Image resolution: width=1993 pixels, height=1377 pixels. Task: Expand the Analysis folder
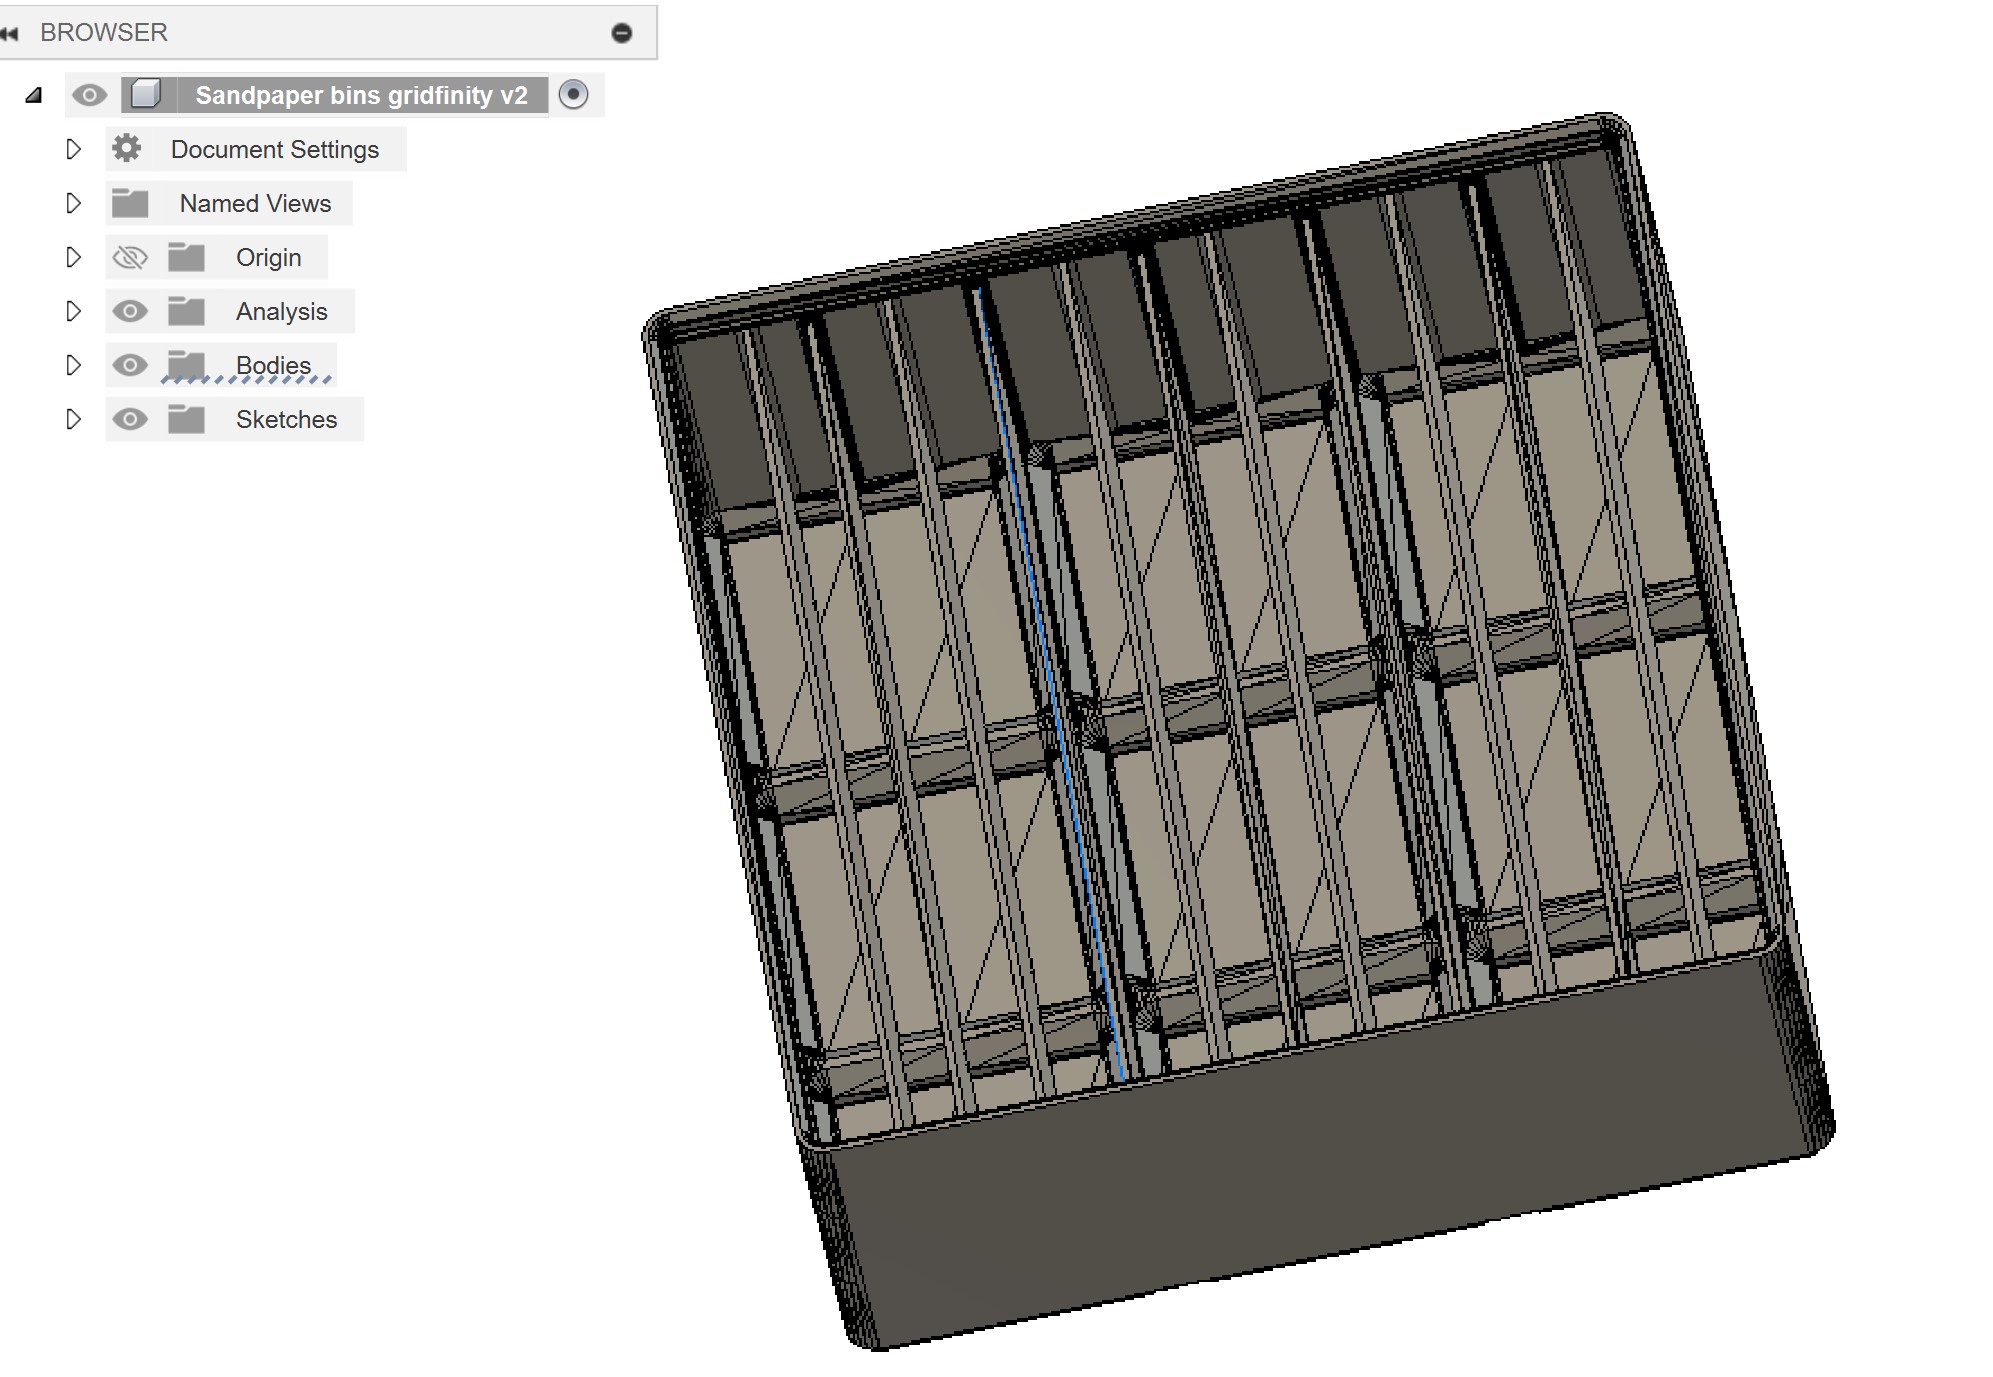tap(73, 311)
